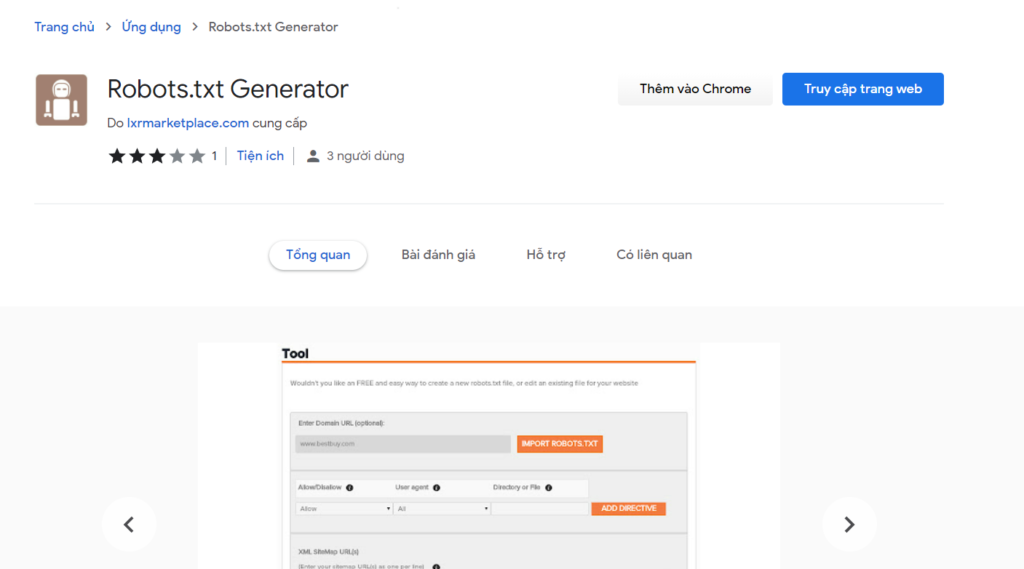Click the info icon next to Allow/Disallow

pos(349,487)
